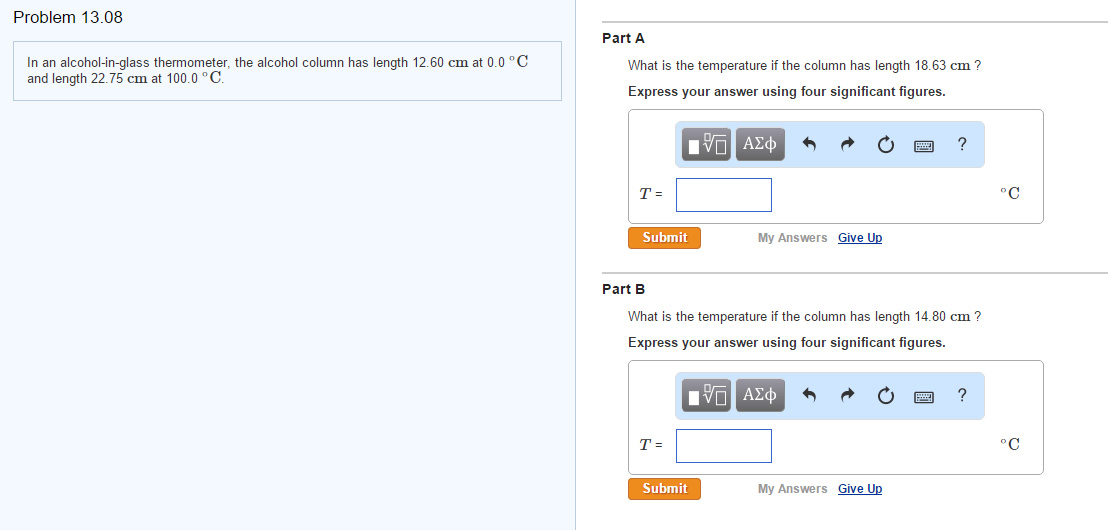Reset Part A answer with refresh icon
Screen dimensions: 1108x530
tap(885, 145)
